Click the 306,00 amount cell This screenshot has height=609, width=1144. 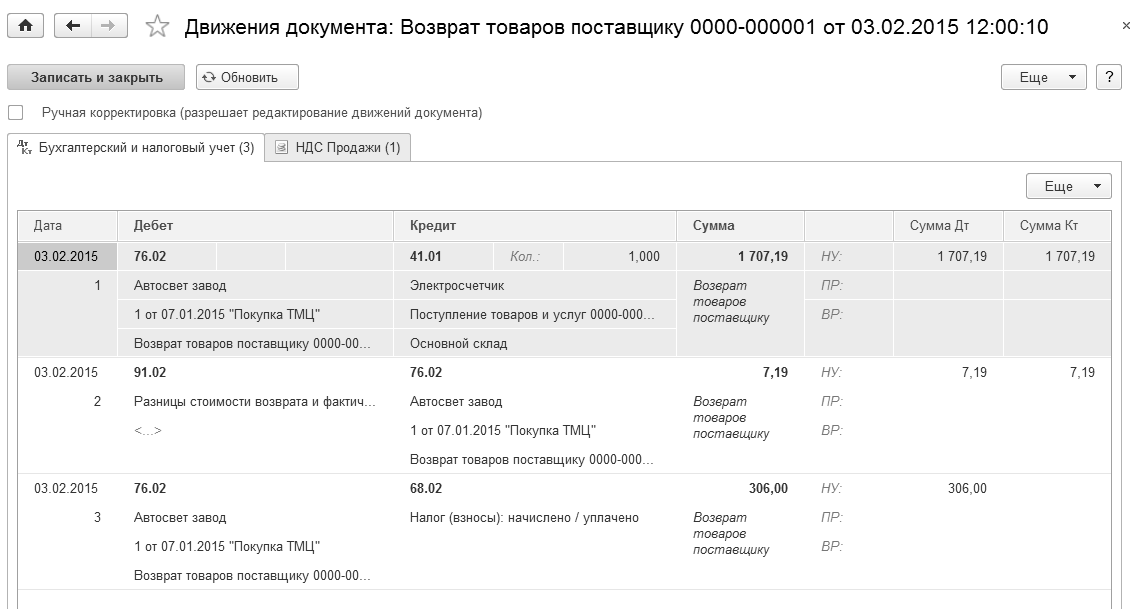pyautogui.click(x=767, y=489)
